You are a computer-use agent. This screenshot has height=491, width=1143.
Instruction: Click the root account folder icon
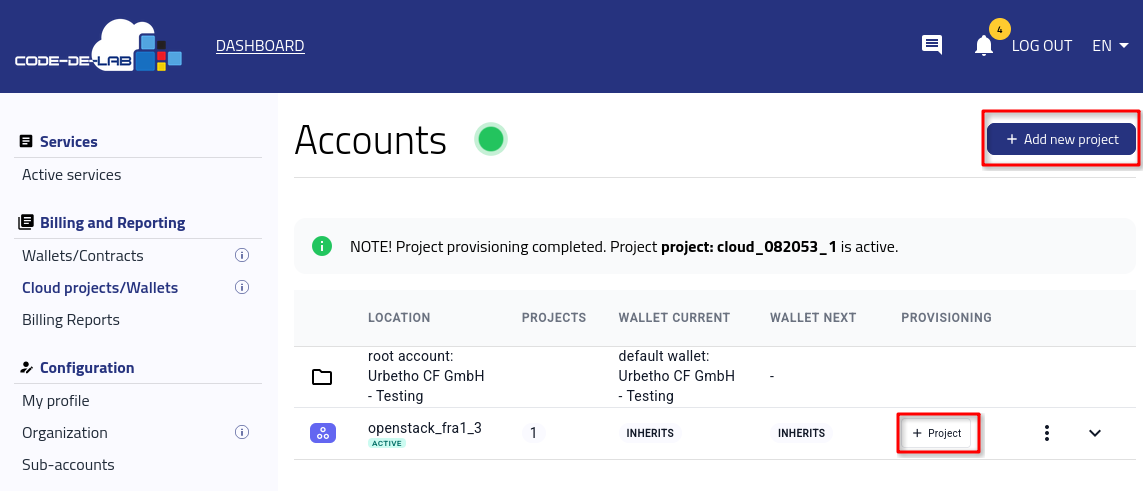coord(321,377)
